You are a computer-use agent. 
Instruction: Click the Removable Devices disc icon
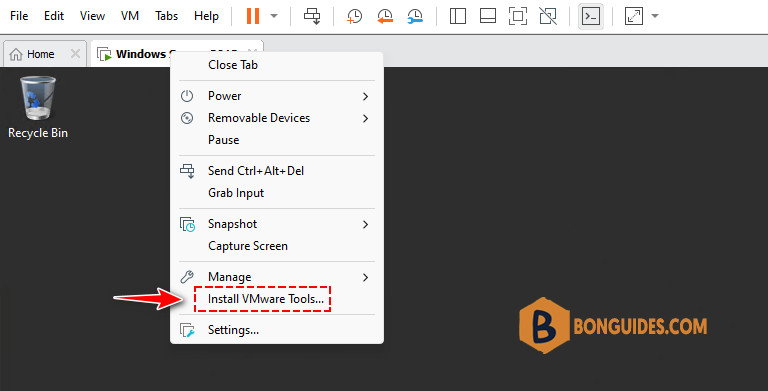tap(187, 118)
